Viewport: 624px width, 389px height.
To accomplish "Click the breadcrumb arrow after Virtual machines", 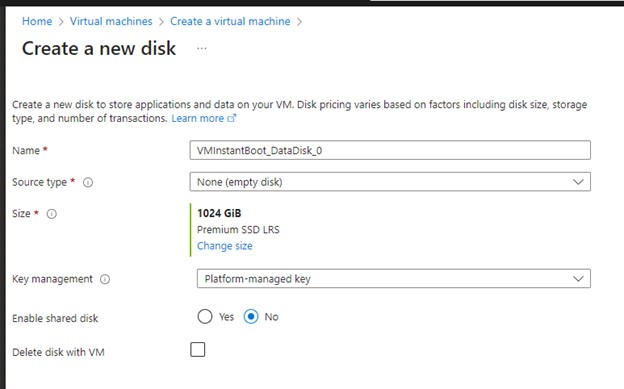I will point(161,22).
